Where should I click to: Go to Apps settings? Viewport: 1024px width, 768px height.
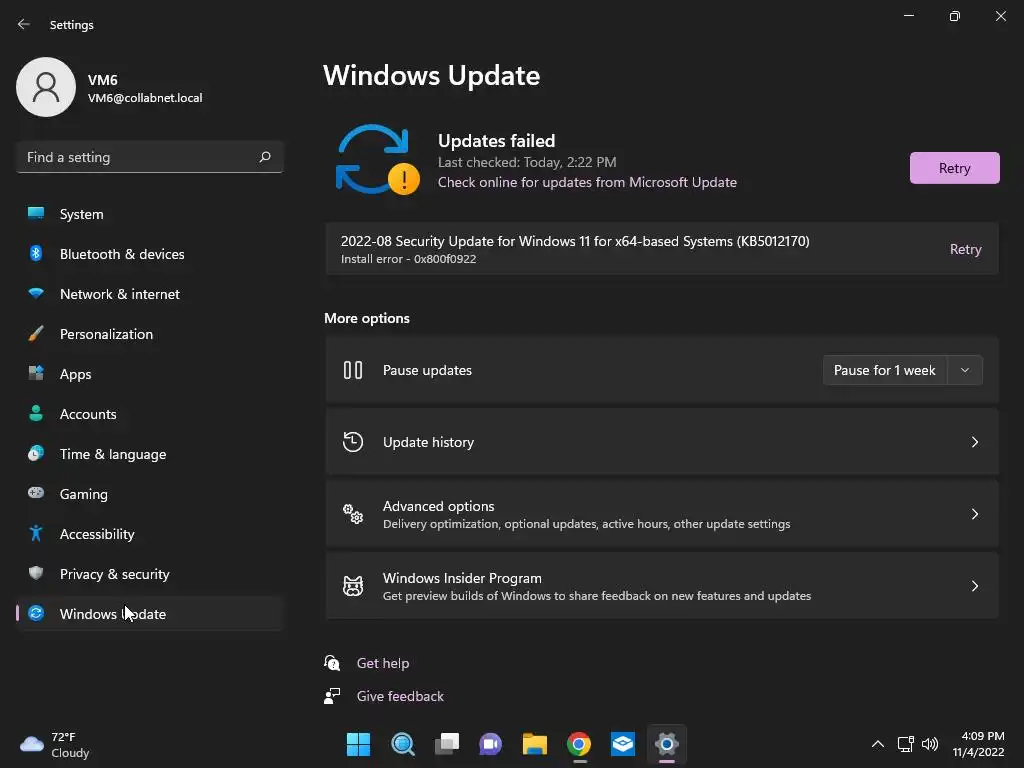(x=150, y=374)
